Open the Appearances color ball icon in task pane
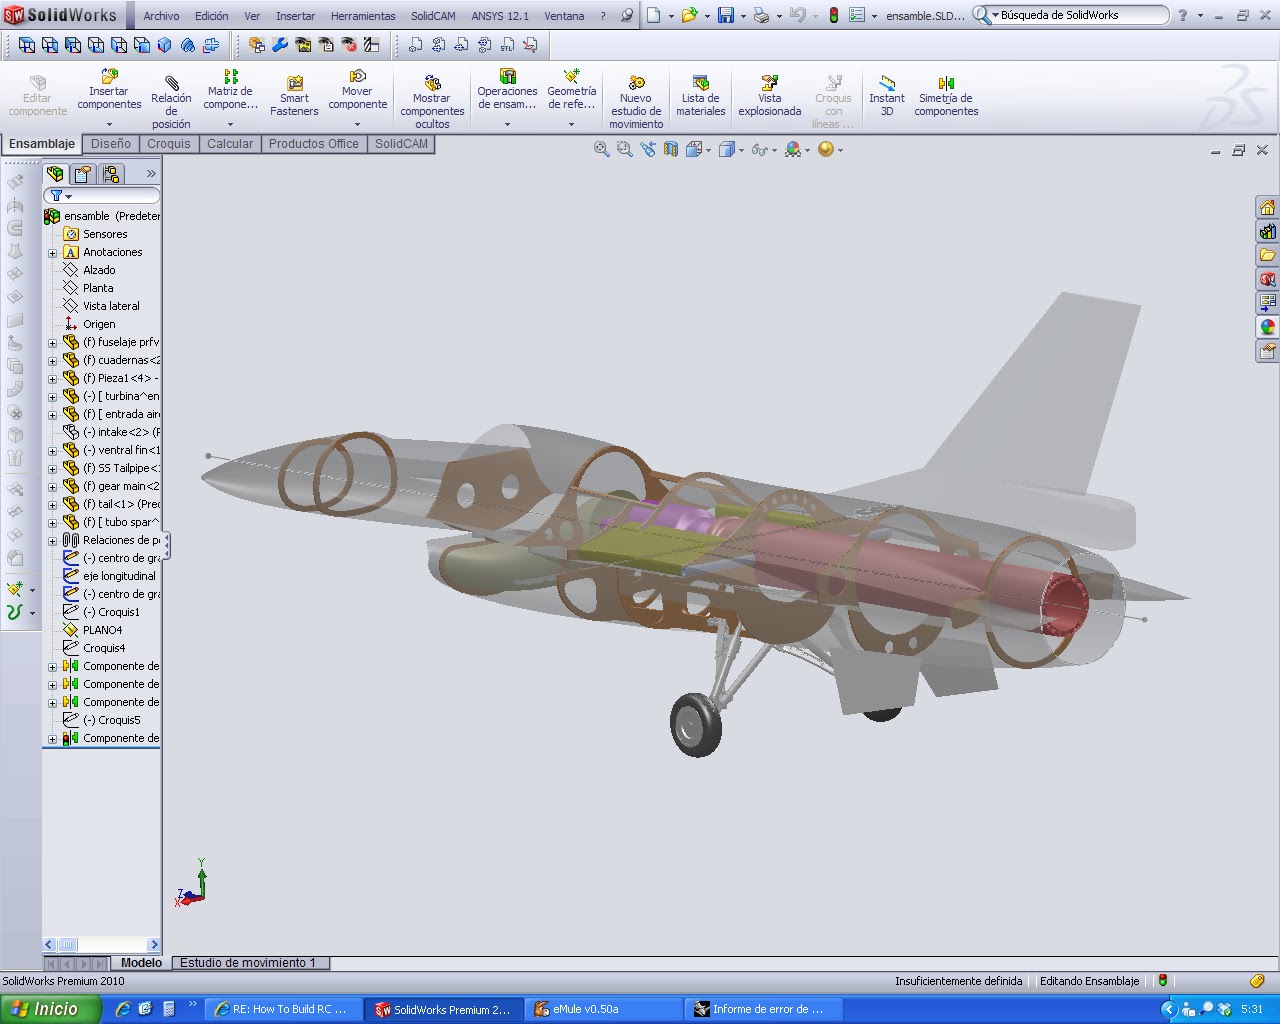1280x1024 pixels. 1268,327
